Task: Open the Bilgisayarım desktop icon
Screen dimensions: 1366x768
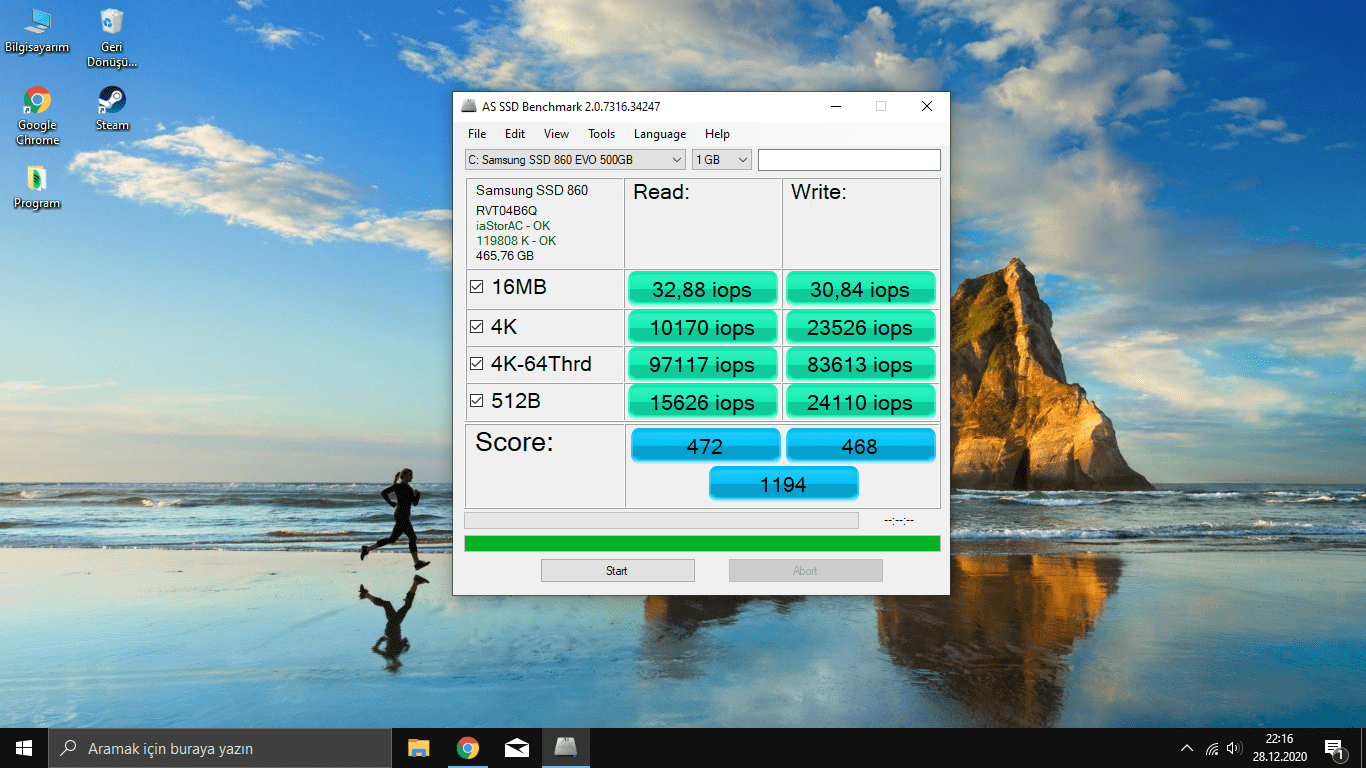Action: click(37, 30)
